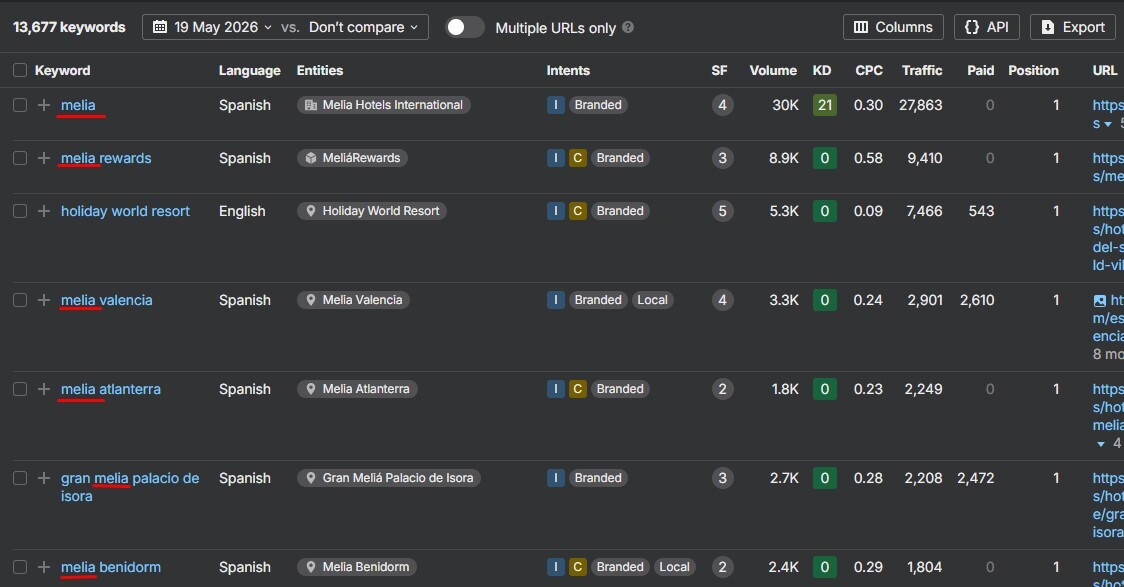The image size is (1124, 587).
Task: Click the help icon beside Multiple URLs only
Action: [x=628, y=27]
